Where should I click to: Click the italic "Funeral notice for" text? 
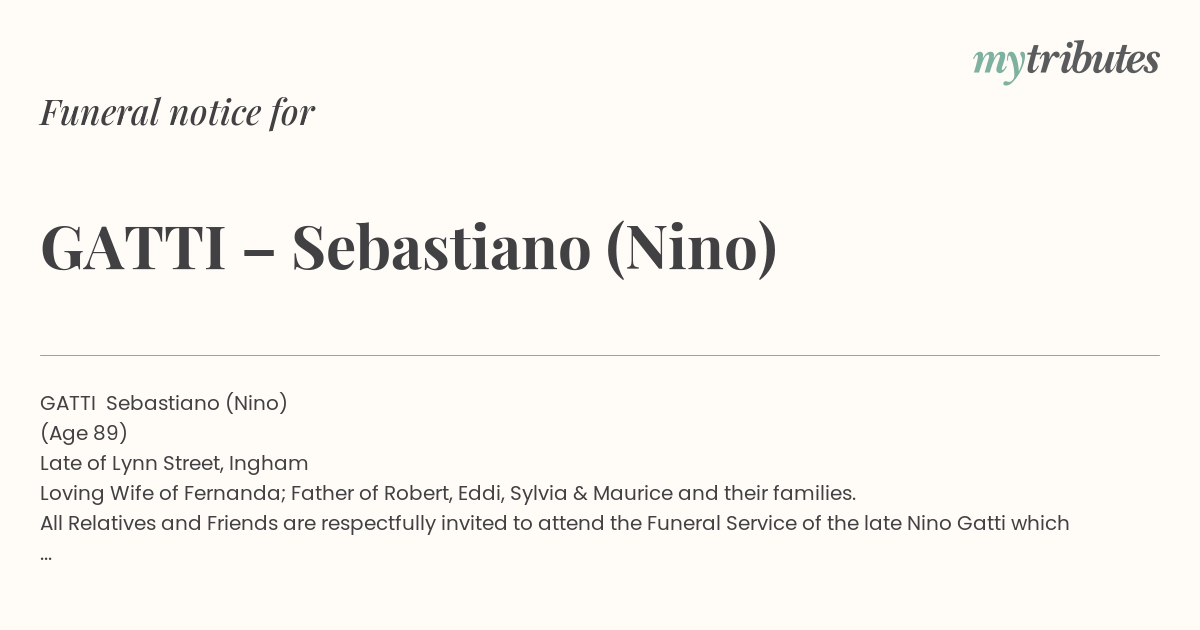click(x=178, y=113)
